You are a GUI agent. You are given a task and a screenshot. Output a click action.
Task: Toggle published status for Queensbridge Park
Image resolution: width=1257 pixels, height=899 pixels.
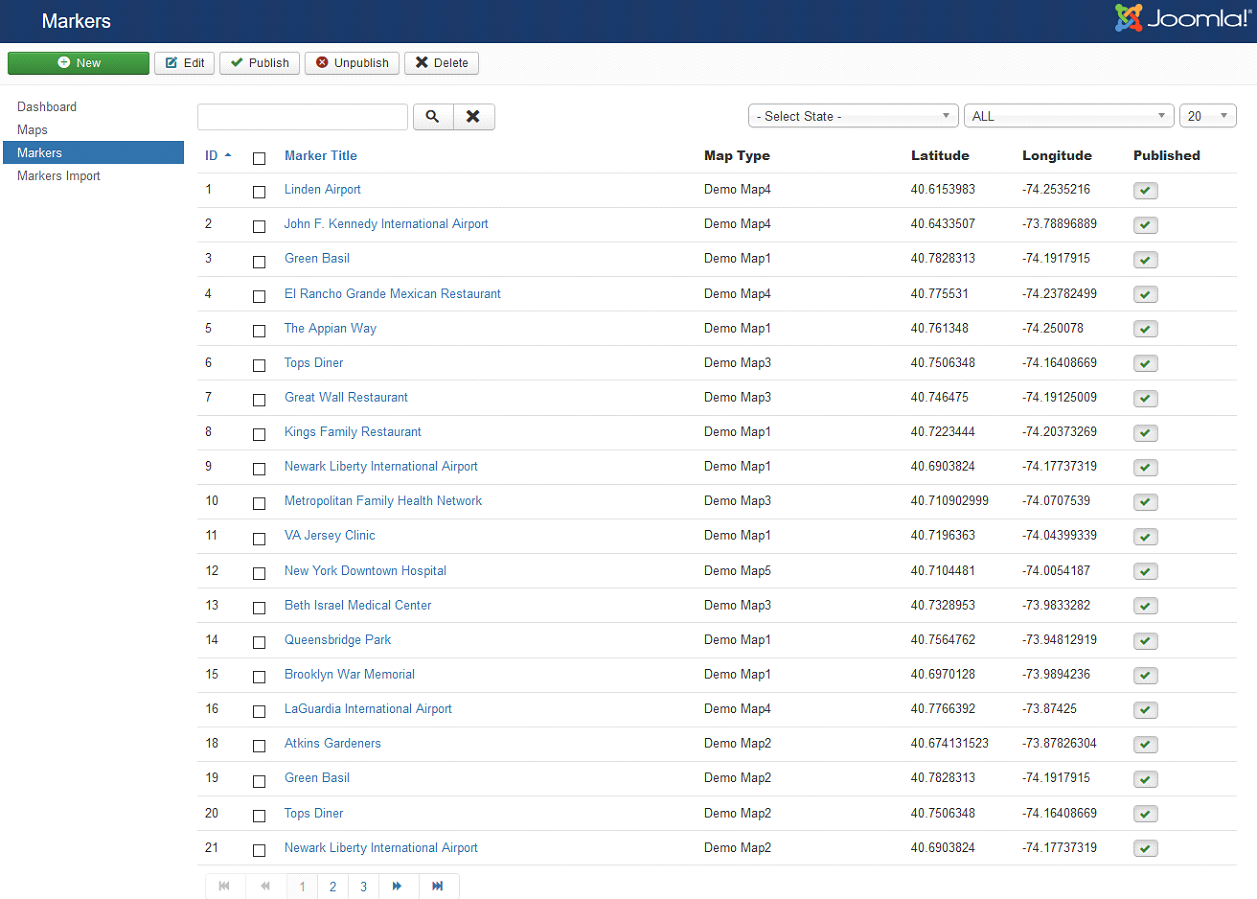tap(1145, 641)
